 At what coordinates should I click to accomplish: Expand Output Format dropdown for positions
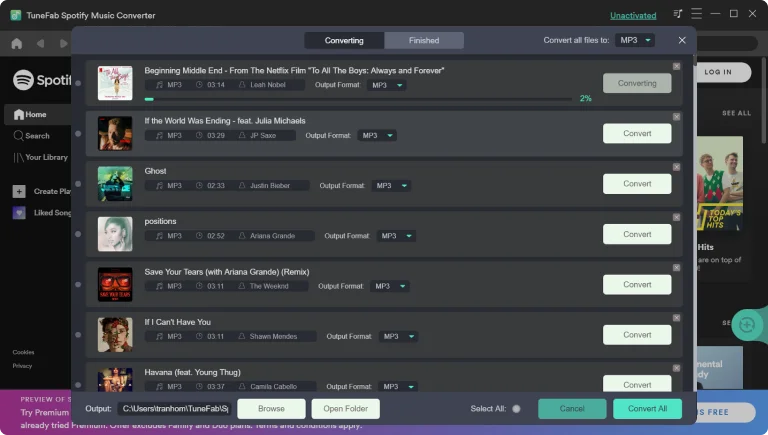click(396, 236)
